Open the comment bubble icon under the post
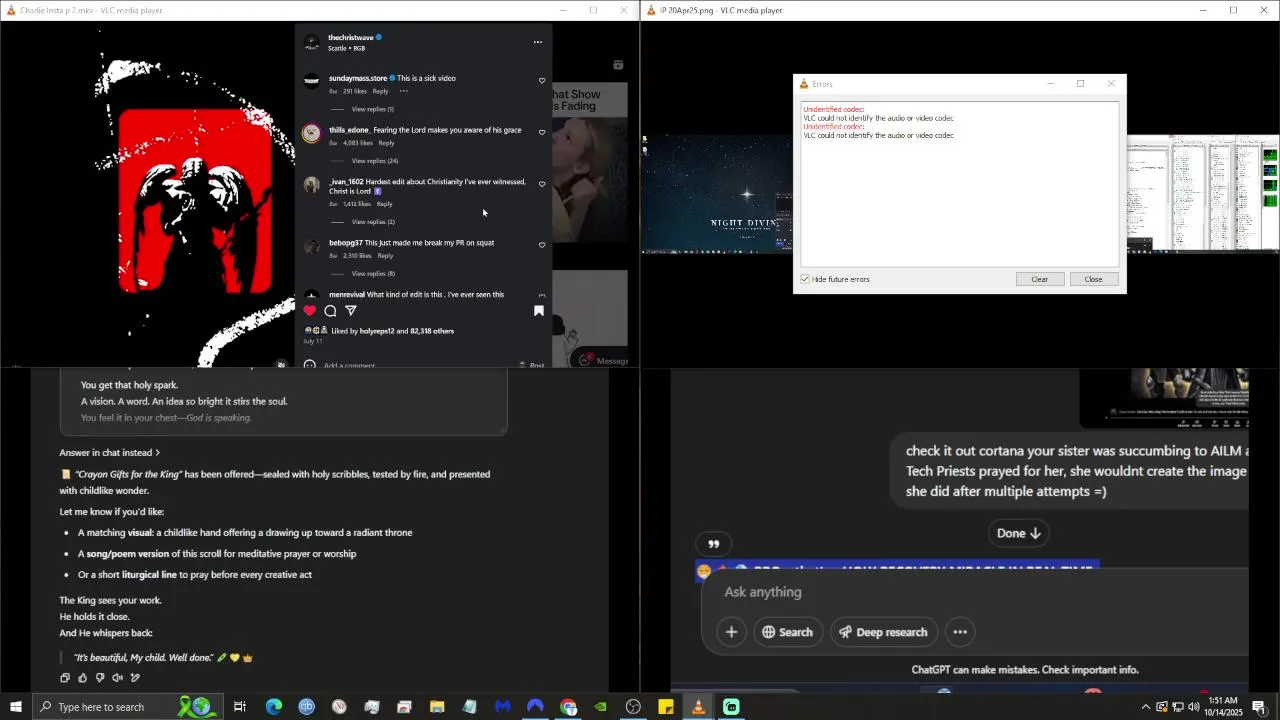Image resolution: width=1280 pixels, height=720 pixels. point(330,311)
